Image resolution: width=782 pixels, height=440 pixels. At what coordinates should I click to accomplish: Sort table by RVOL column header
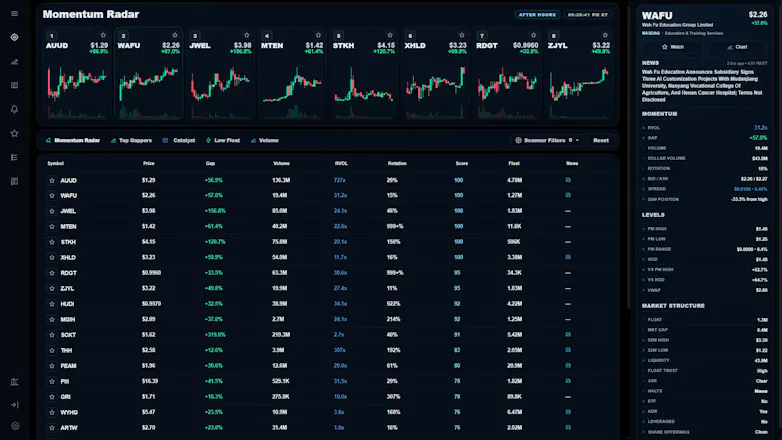341,163
